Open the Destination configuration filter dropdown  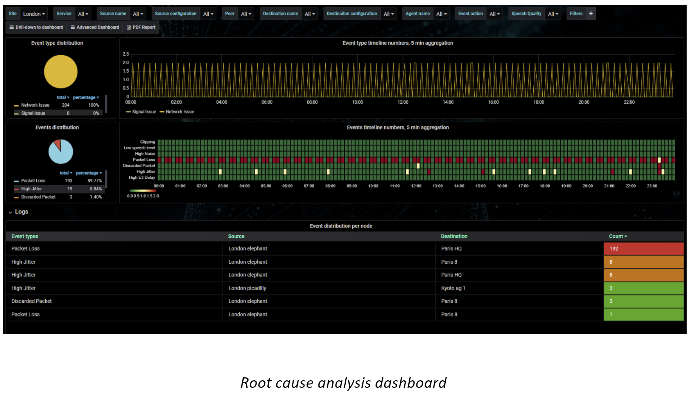click(389, 14)
